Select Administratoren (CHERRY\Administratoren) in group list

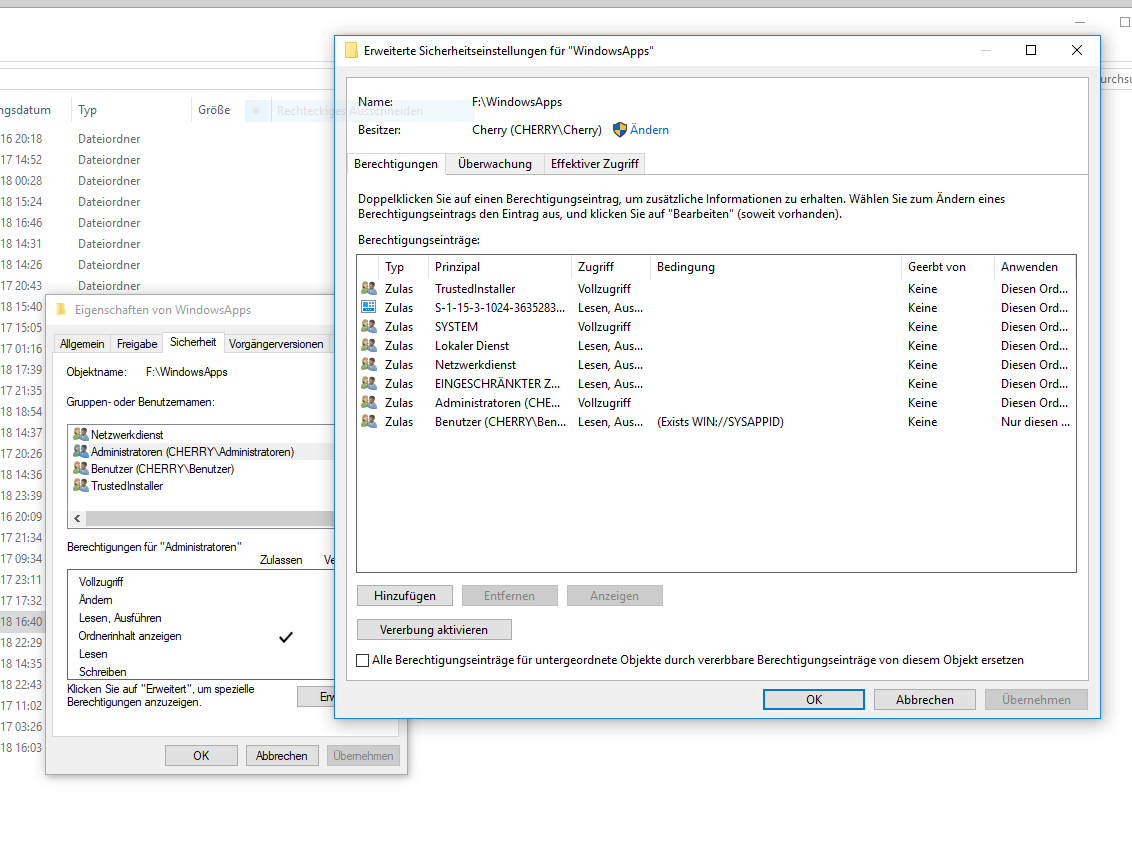[192, 451]
